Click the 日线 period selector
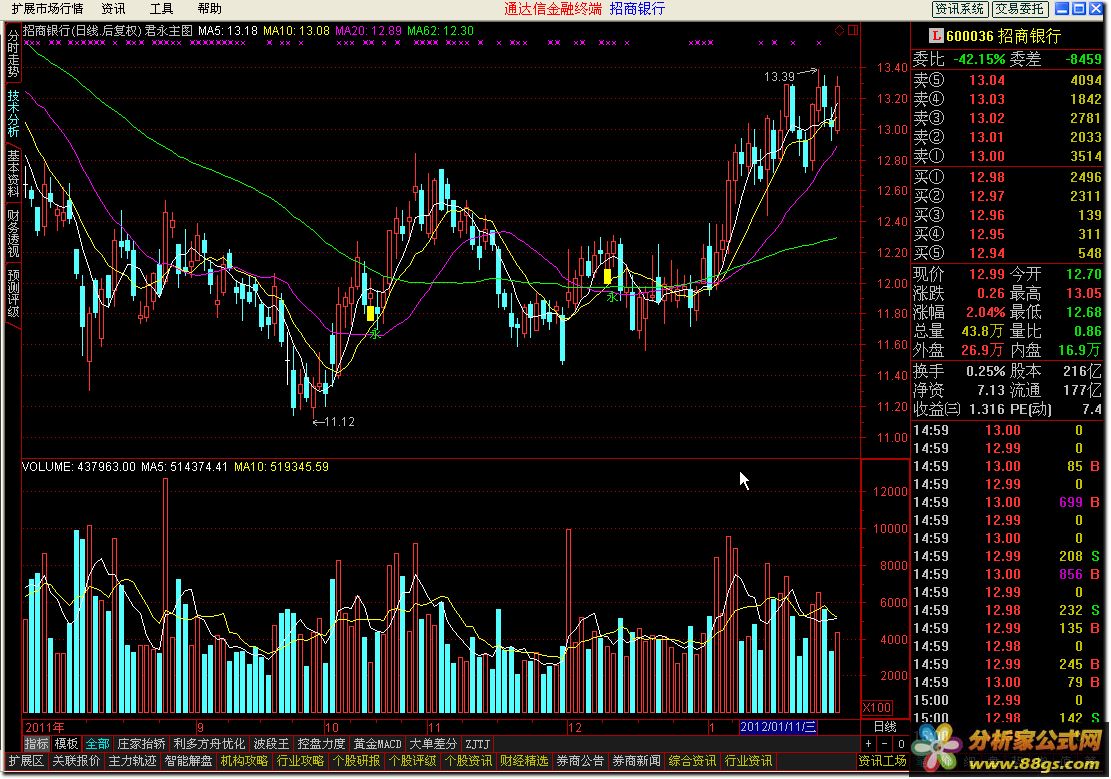Viewport: 1111px width, 779px height. tap(885, 727)
